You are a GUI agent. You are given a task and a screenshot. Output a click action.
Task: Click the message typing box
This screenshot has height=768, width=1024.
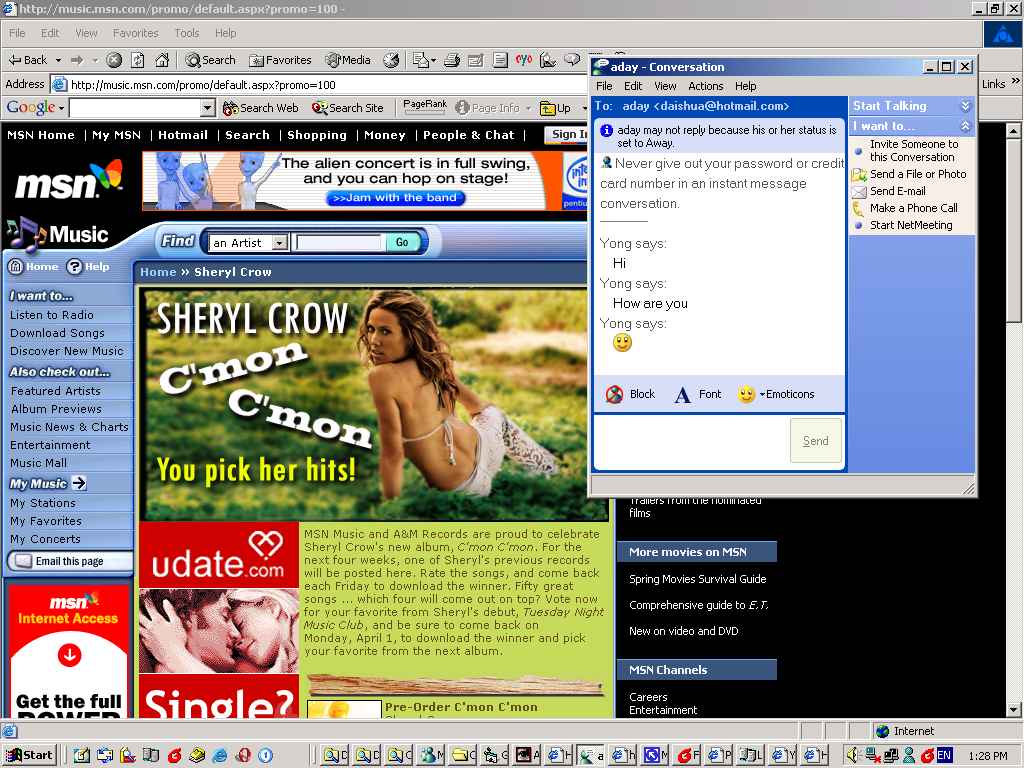[690, 441]
